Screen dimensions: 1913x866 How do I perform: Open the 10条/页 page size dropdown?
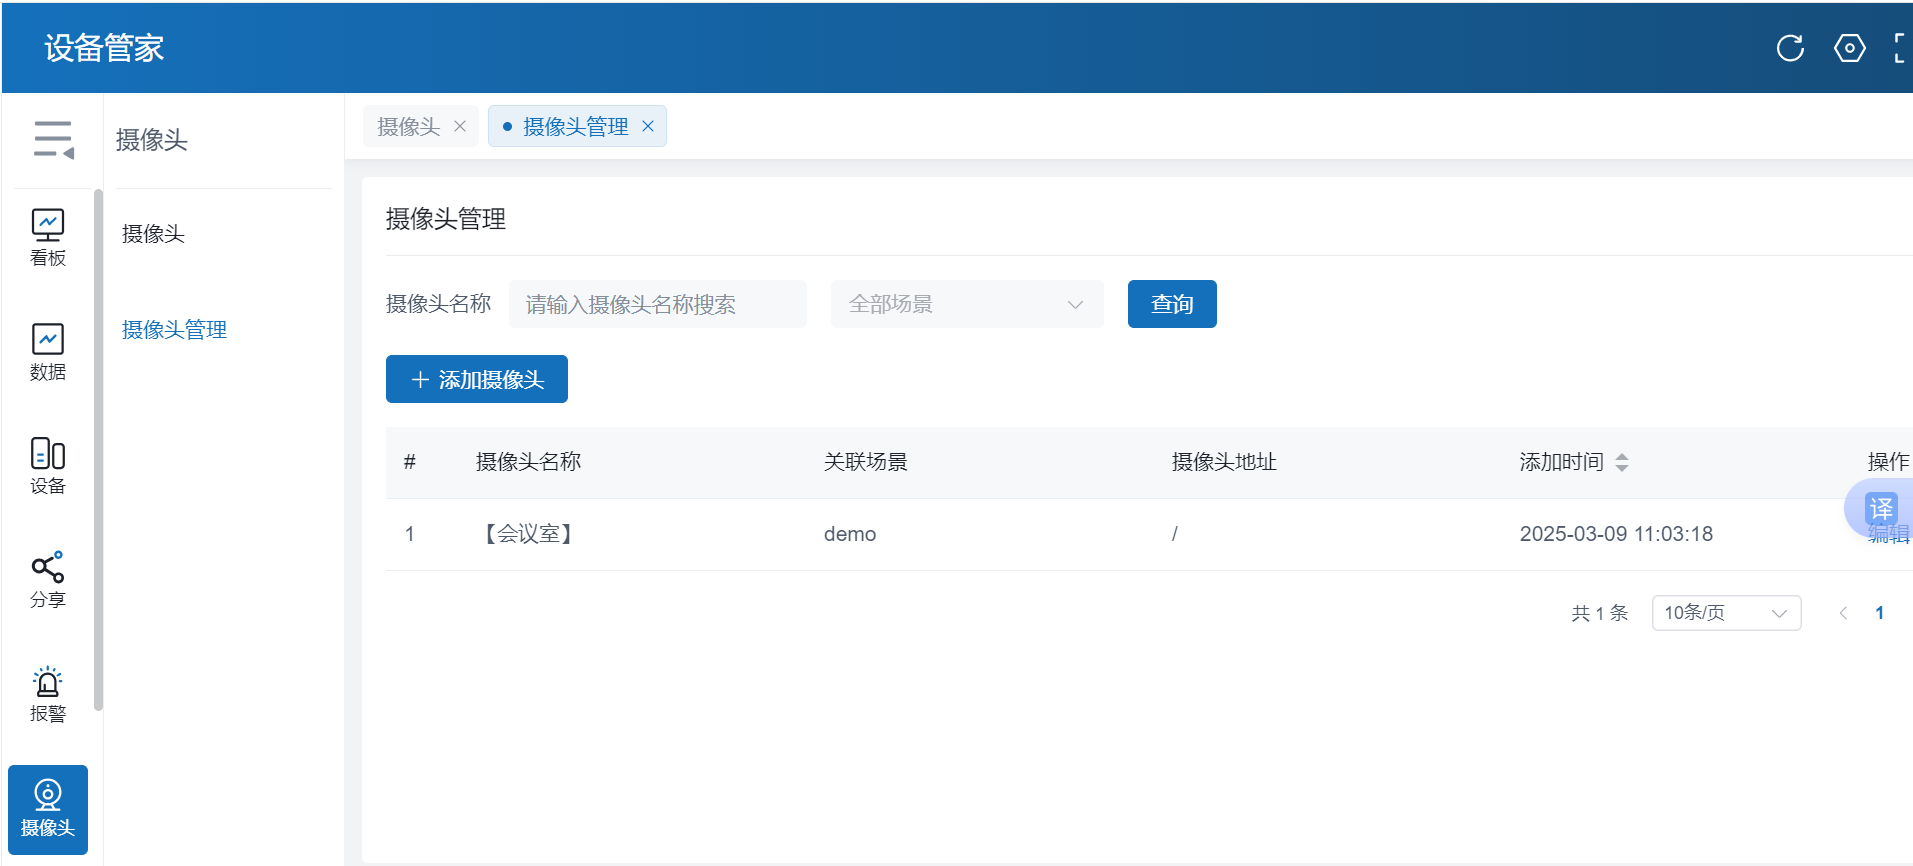coord(1725,613)
